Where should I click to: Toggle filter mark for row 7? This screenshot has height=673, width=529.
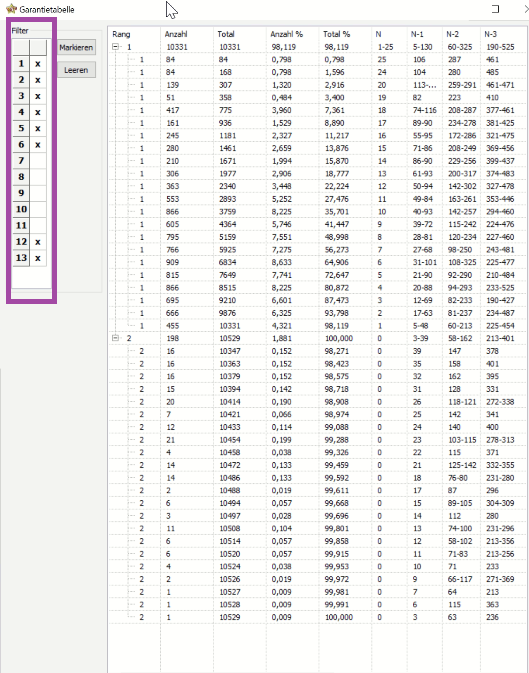click(38, 161)
